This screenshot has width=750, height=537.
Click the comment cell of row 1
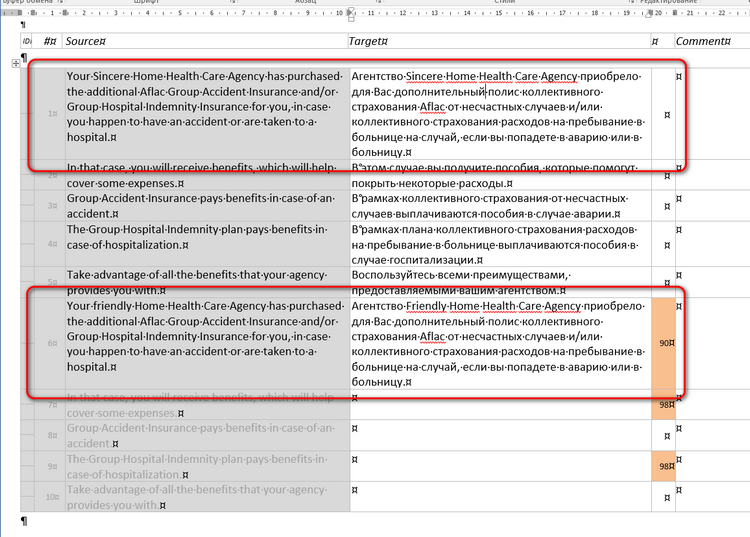712,114
